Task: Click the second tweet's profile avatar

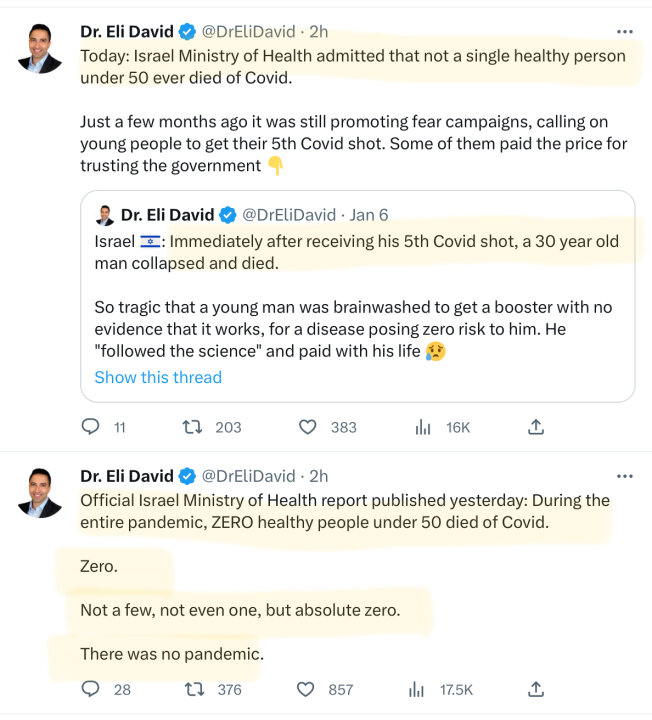Action: 40,491
